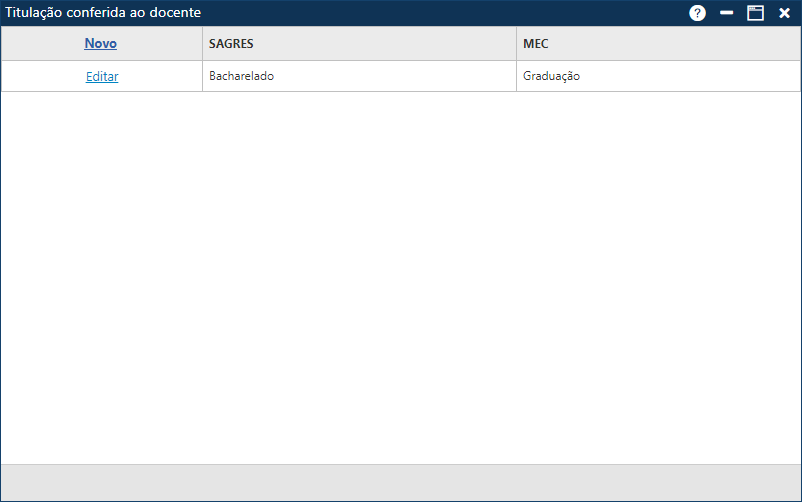The width and height of the screenshot is (802, 502).
Task: Click the column divider between SAGRES and MEC headers
Action: pyautogui.click(x=516, y=44)
